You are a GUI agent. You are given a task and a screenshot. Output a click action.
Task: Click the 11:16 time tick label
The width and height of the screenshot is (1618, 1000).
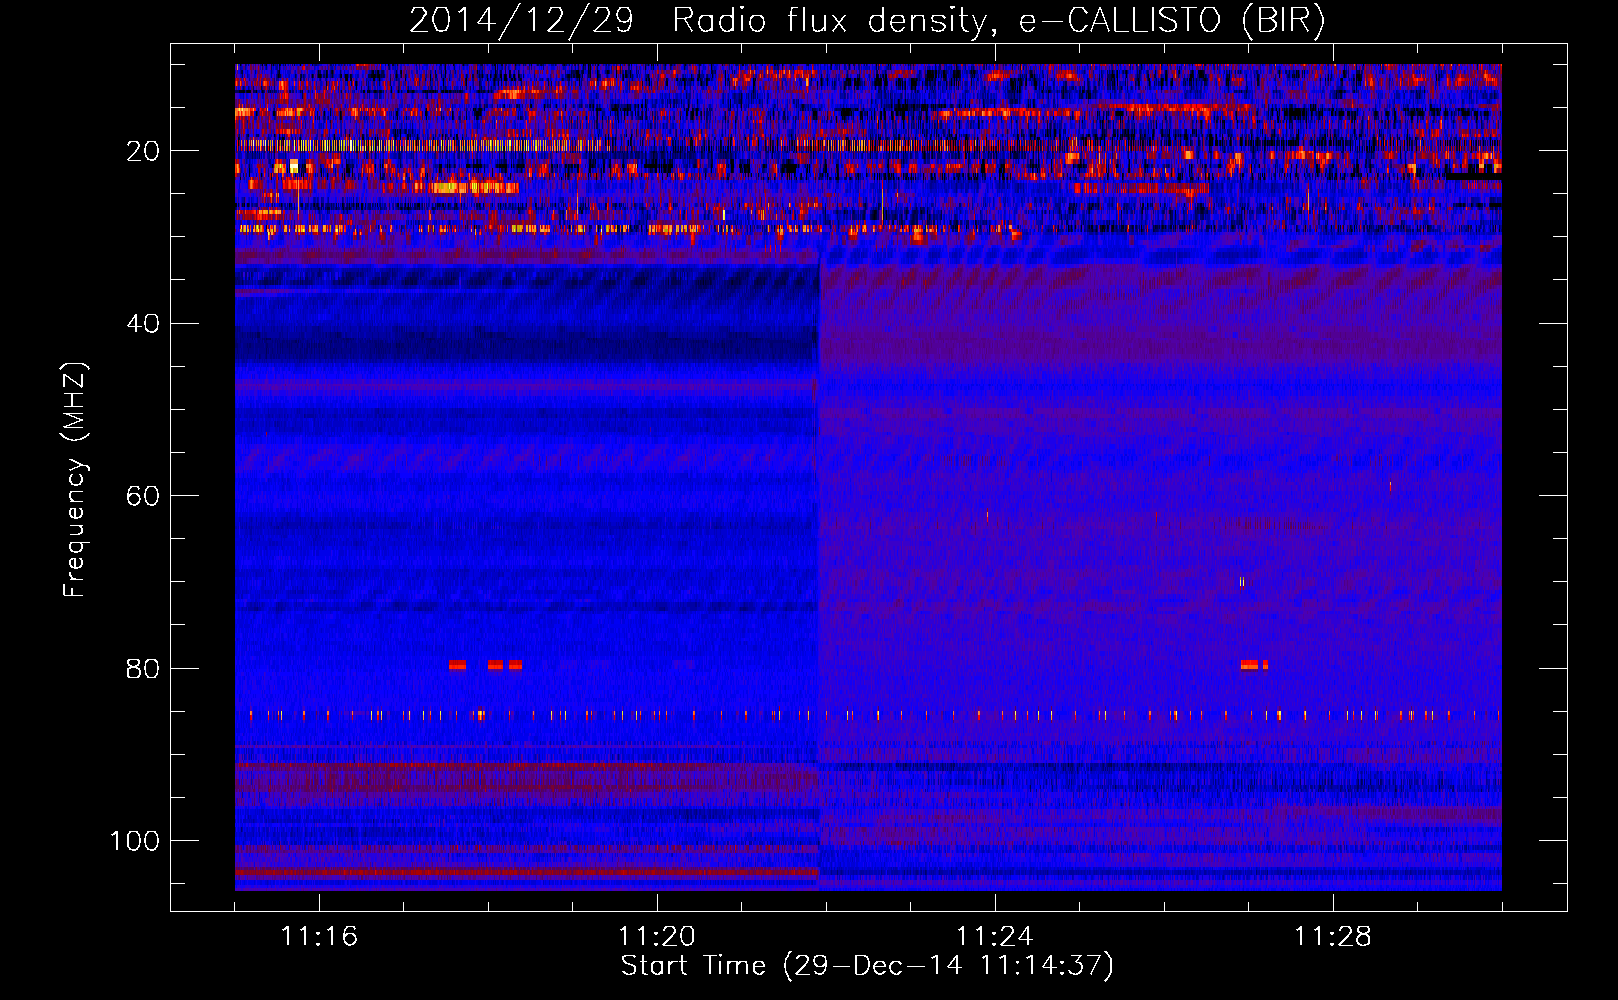pyautogui.click(x=319, y=937)
